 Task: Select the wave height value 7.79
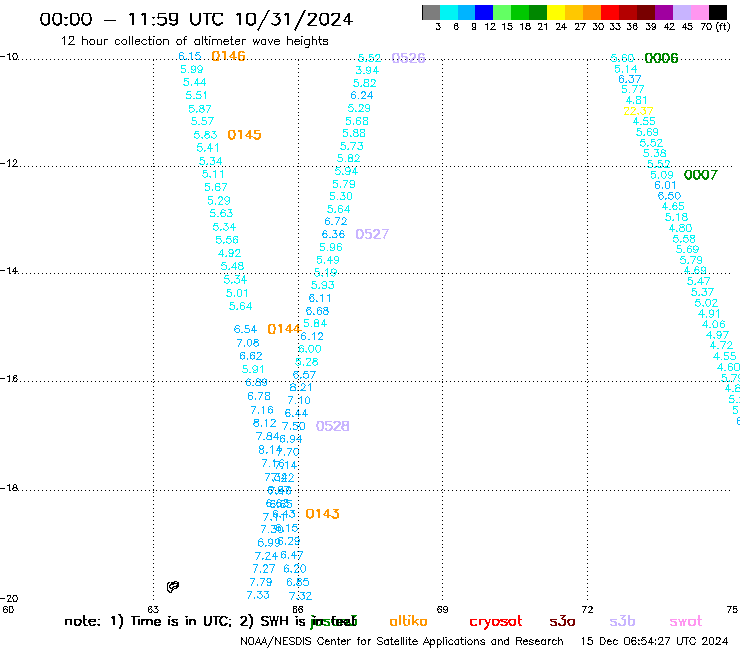[x=261, y=582]
